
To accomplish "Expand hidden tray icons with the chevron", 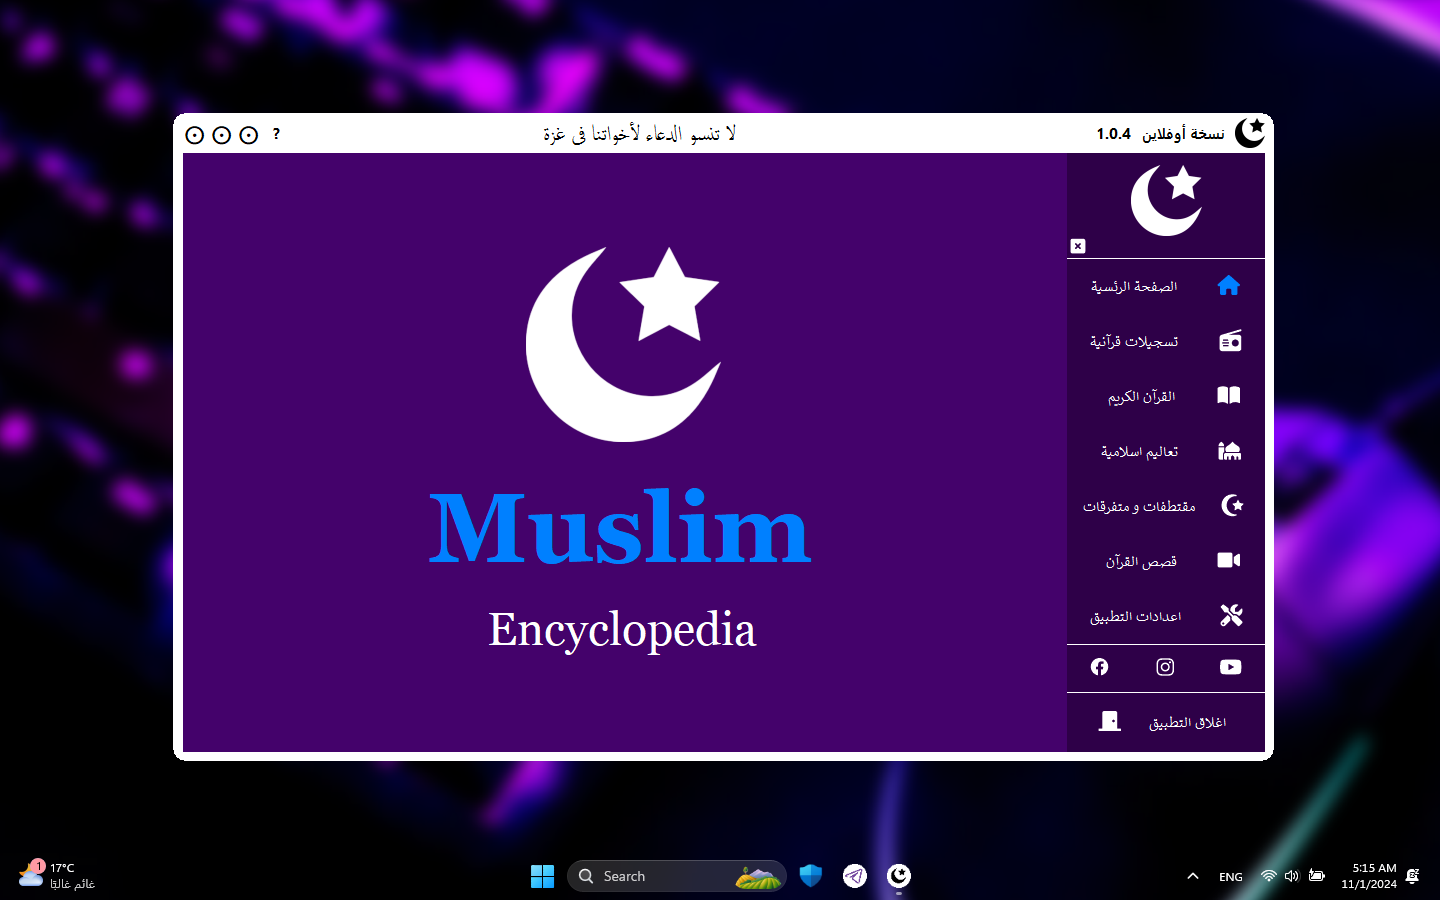I will coord(1192,876).
